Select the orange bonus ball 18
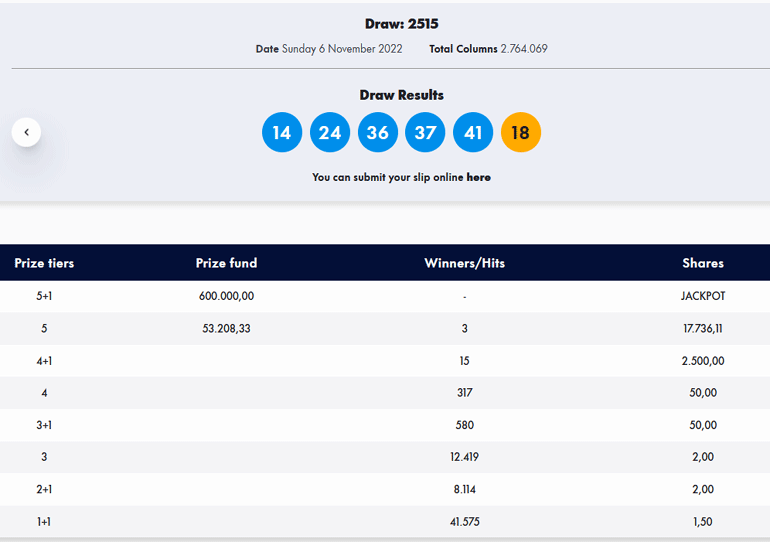 tap(520, 133)
